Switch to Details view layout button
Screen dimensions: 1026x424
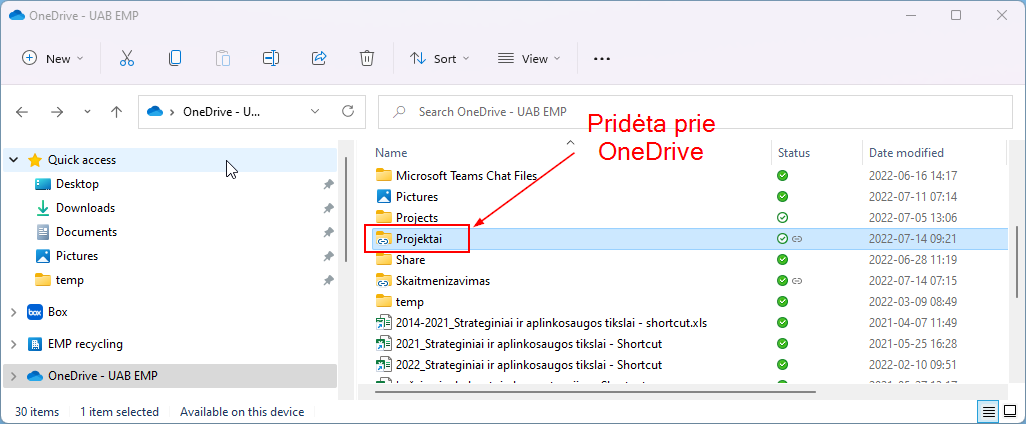coord(988,412)
